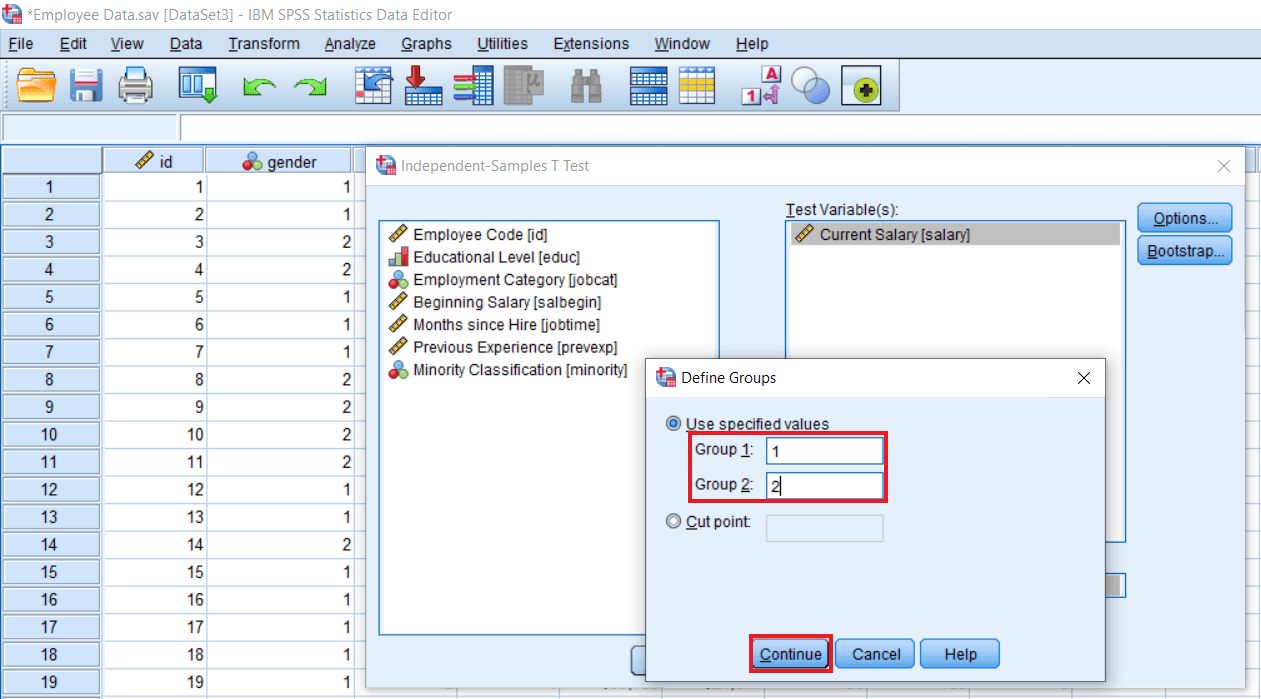This screenshot has width=1261, height=699.
Task: Open the Utilities menu
Action: click(503, 44)
